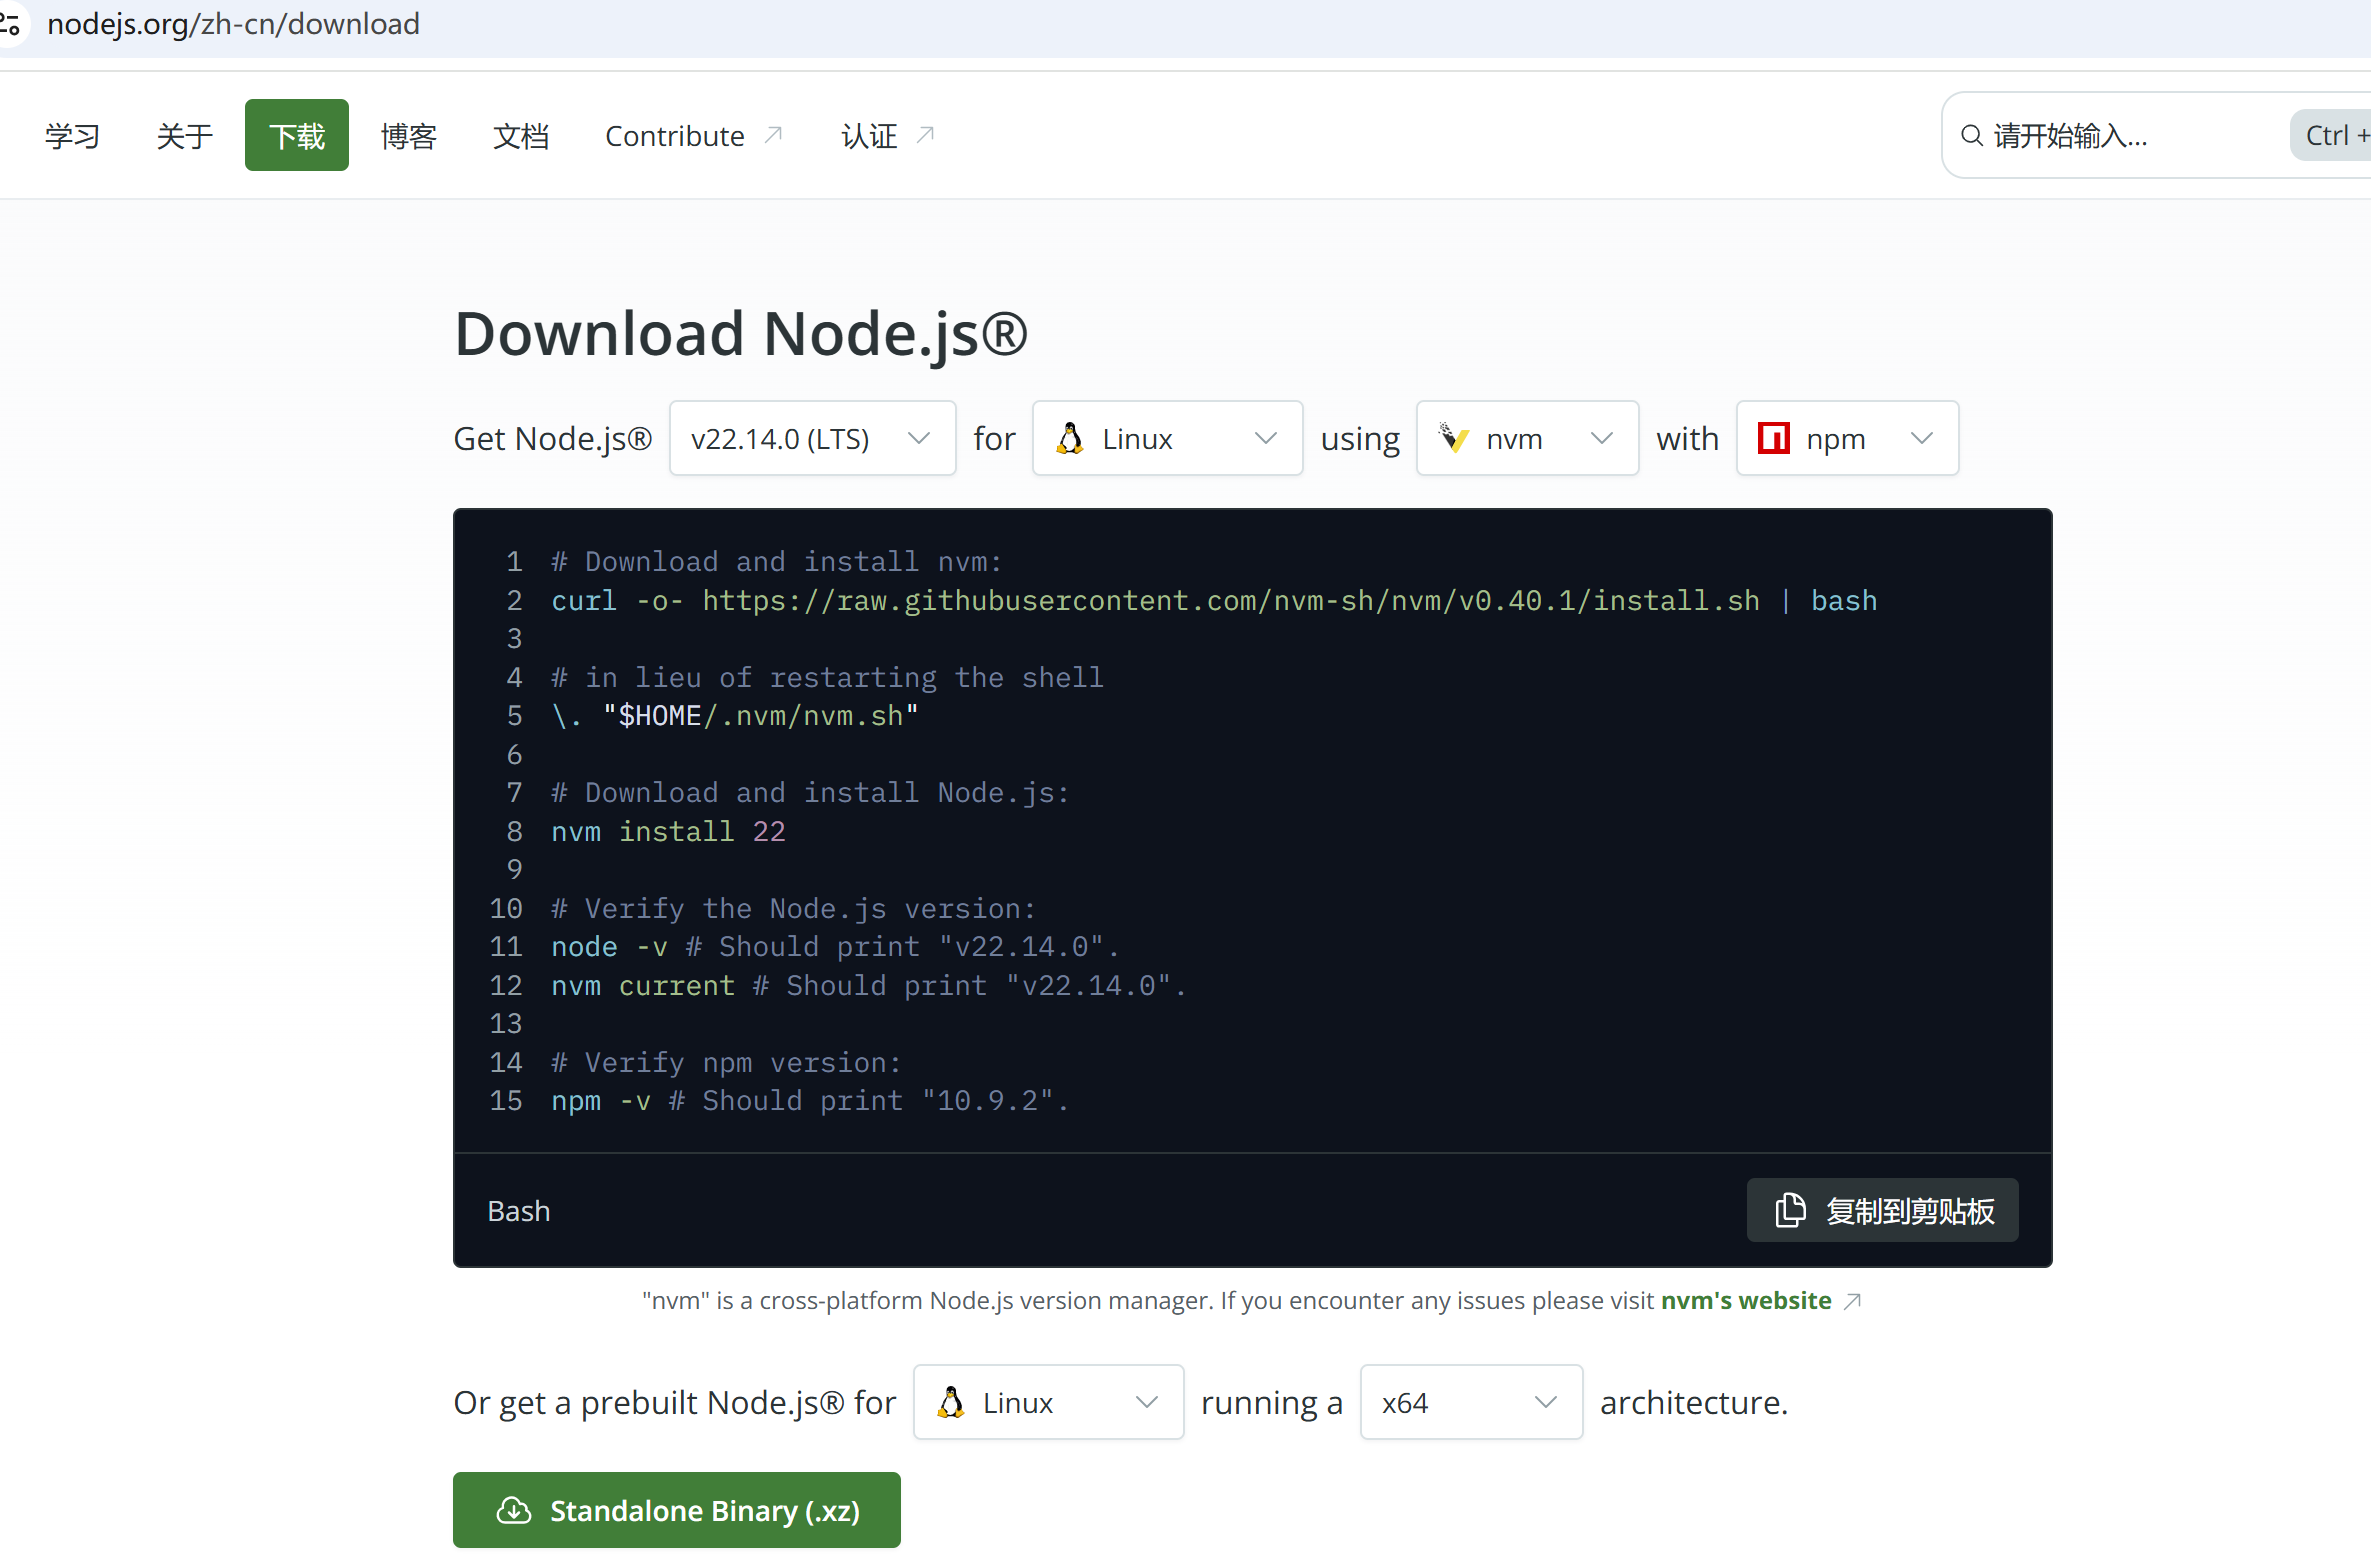The image size is (2371, 1565).
Task: Open the 下载 navigation tab
Action: [x=296, y=136]
